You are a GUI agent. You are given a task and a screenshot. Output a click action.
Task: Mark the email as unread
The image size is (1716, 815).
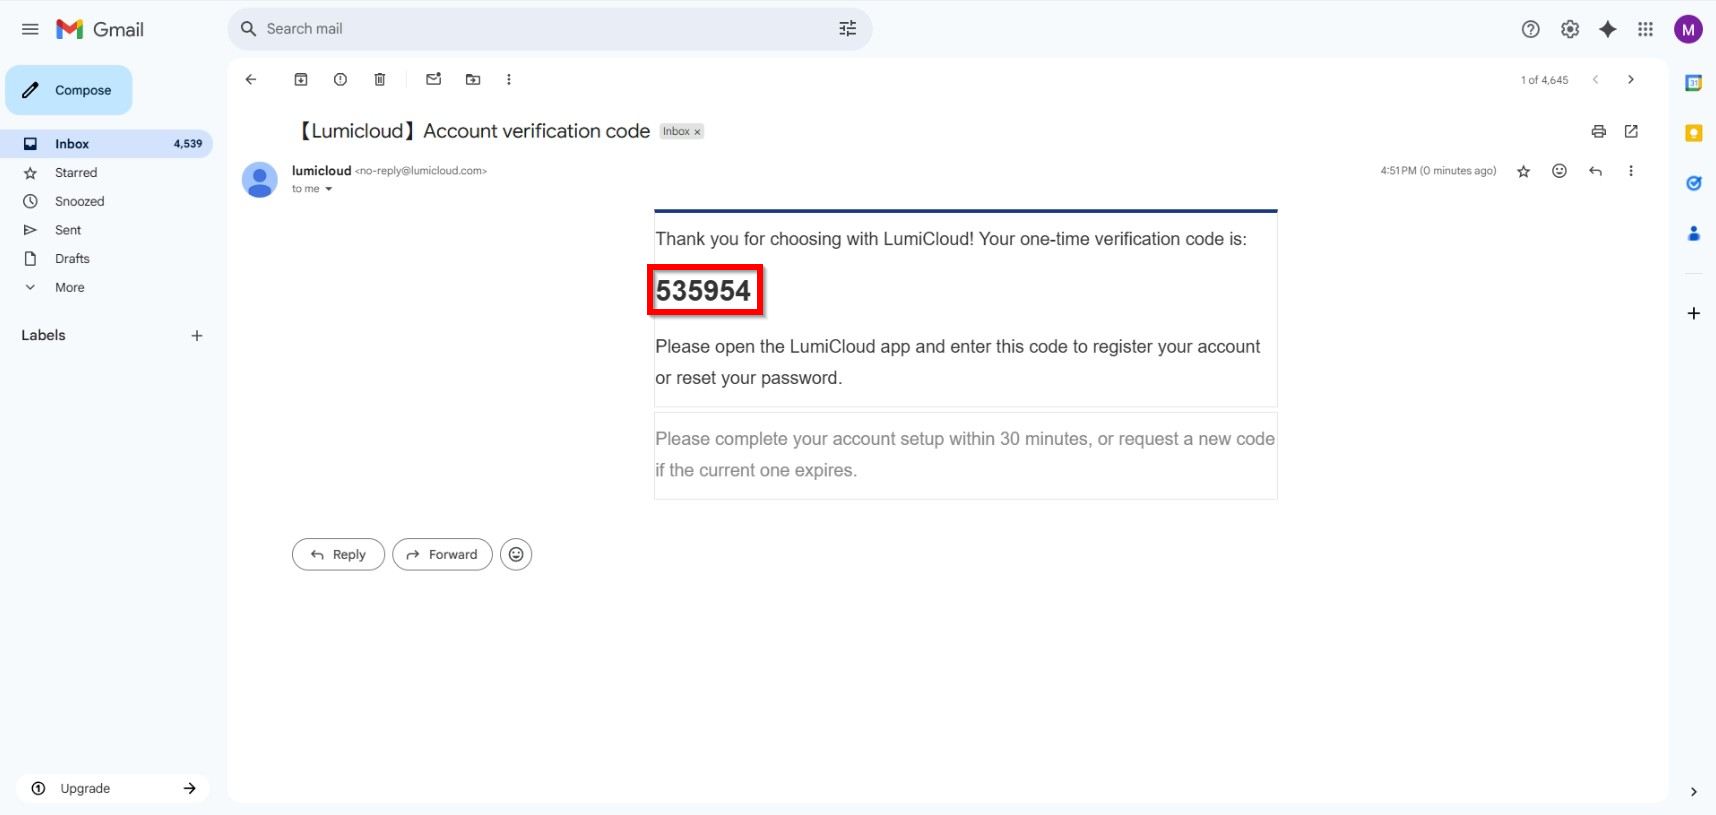coord(433,80)
